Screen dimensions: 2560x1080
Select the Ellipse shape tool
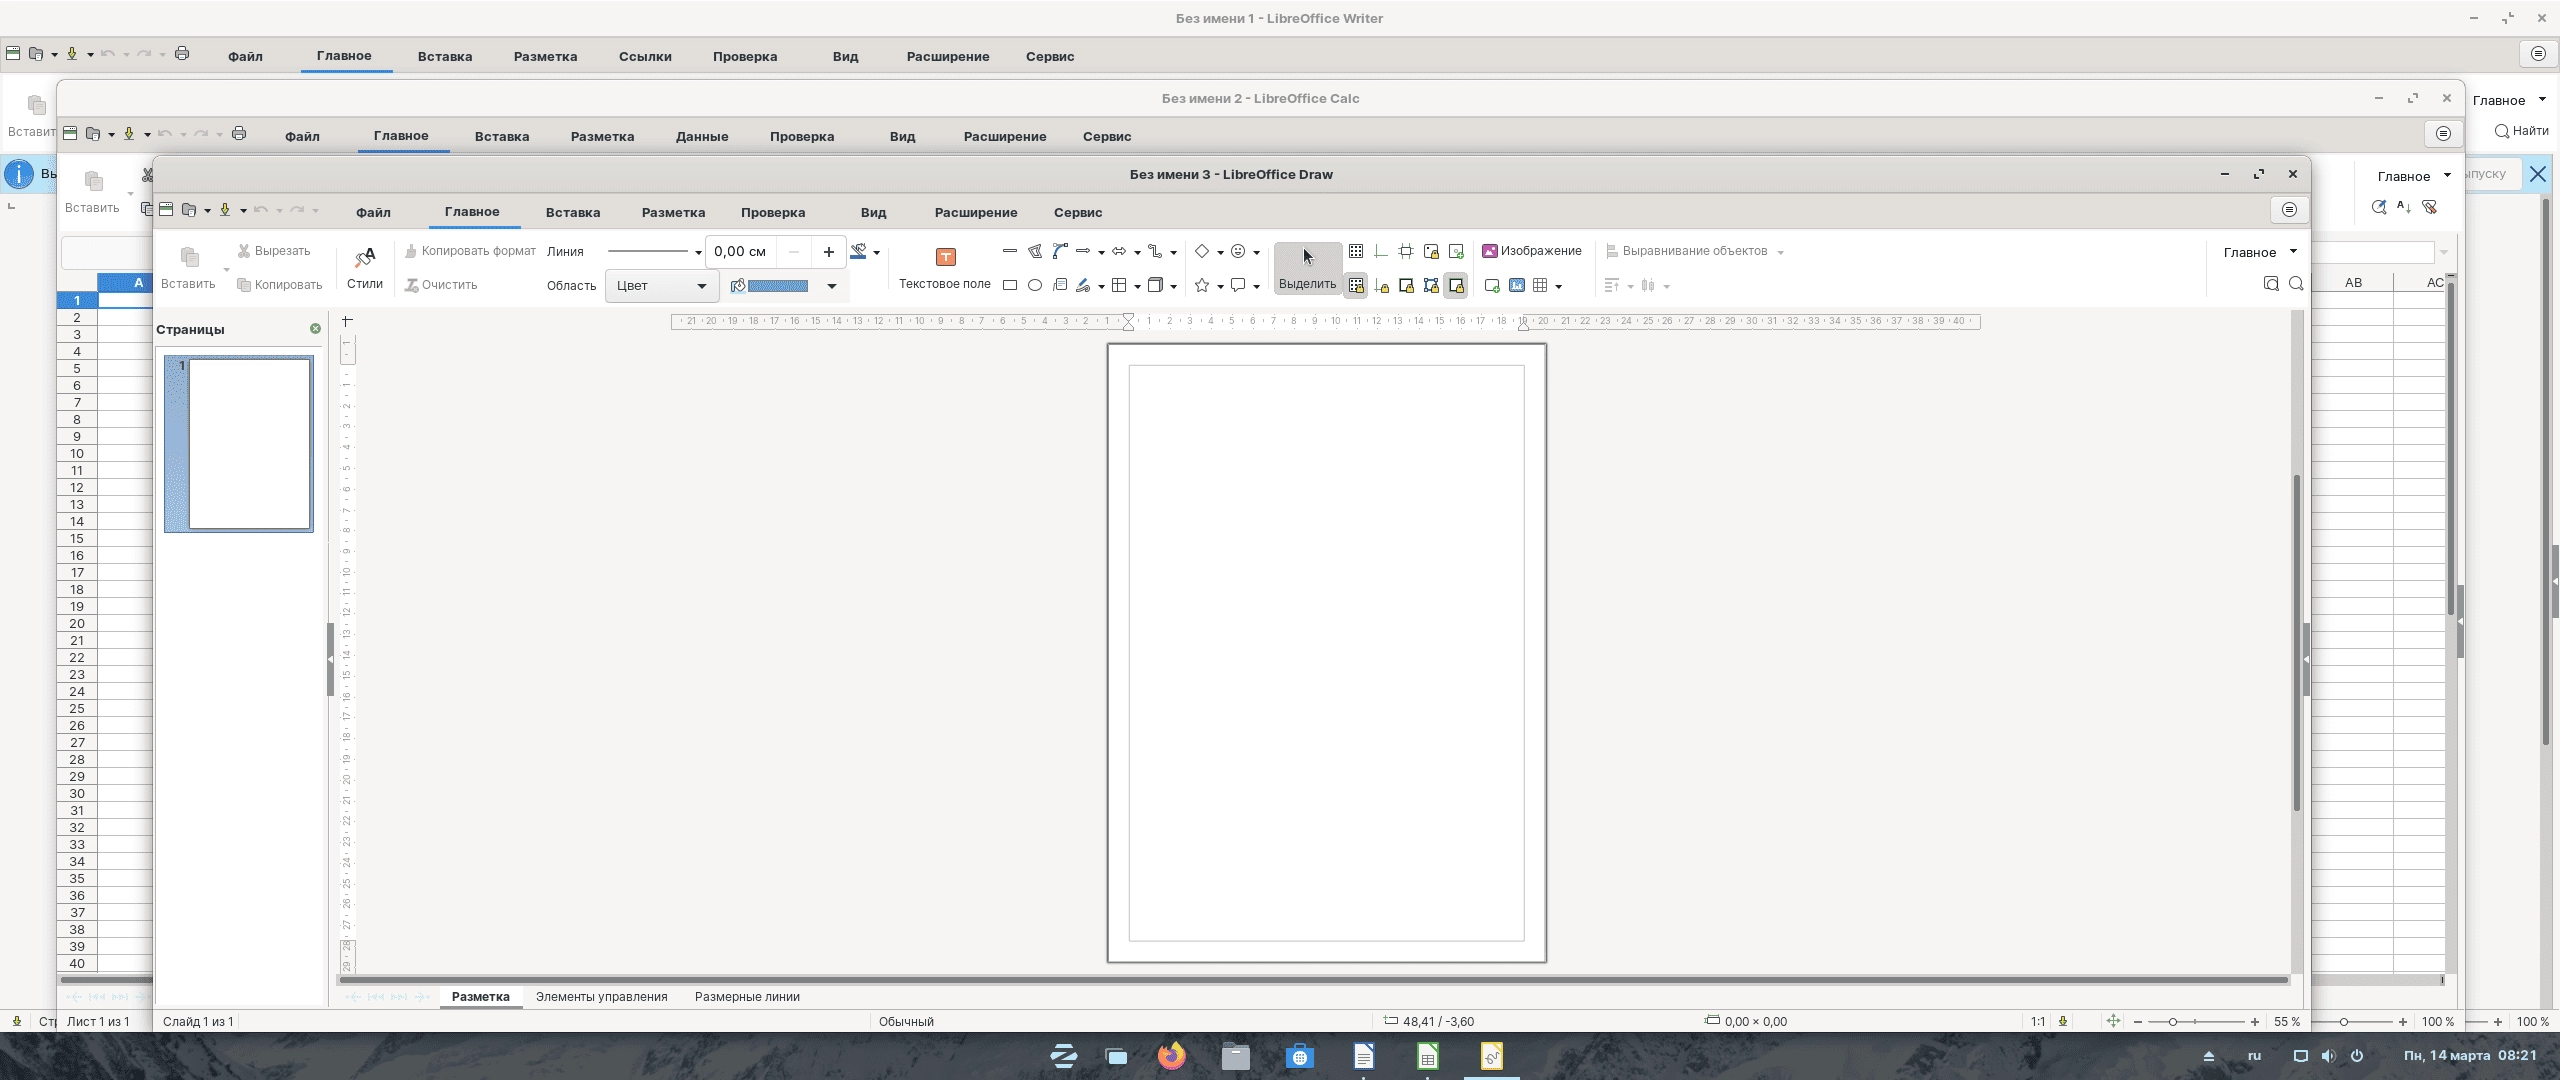click(x=1035, y=285)
